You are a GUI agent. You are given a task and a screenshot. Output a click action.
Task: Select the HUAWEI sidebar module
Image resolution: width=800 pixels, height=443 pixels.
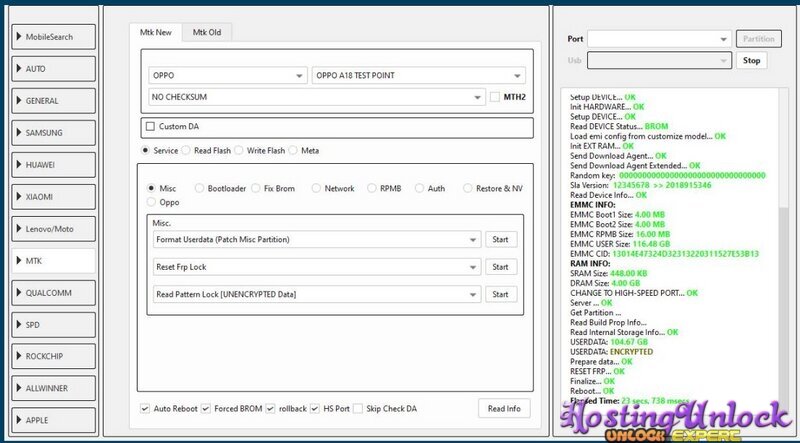(x=54, y=164)
